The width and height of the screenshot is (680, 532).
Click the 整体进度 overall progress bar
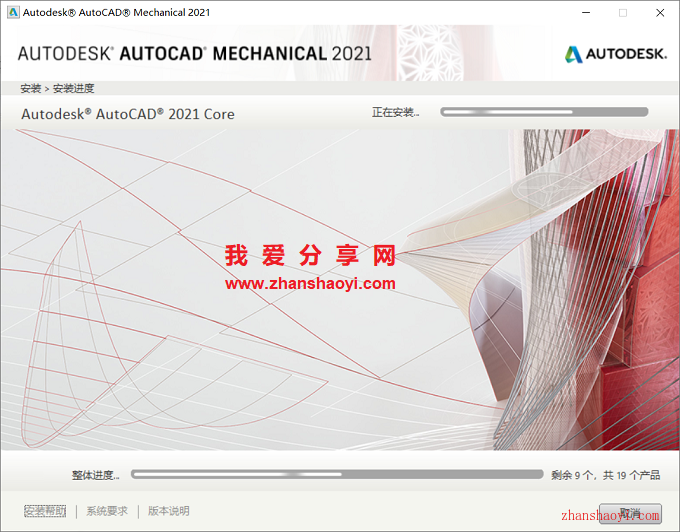click(x=337, y=474)
